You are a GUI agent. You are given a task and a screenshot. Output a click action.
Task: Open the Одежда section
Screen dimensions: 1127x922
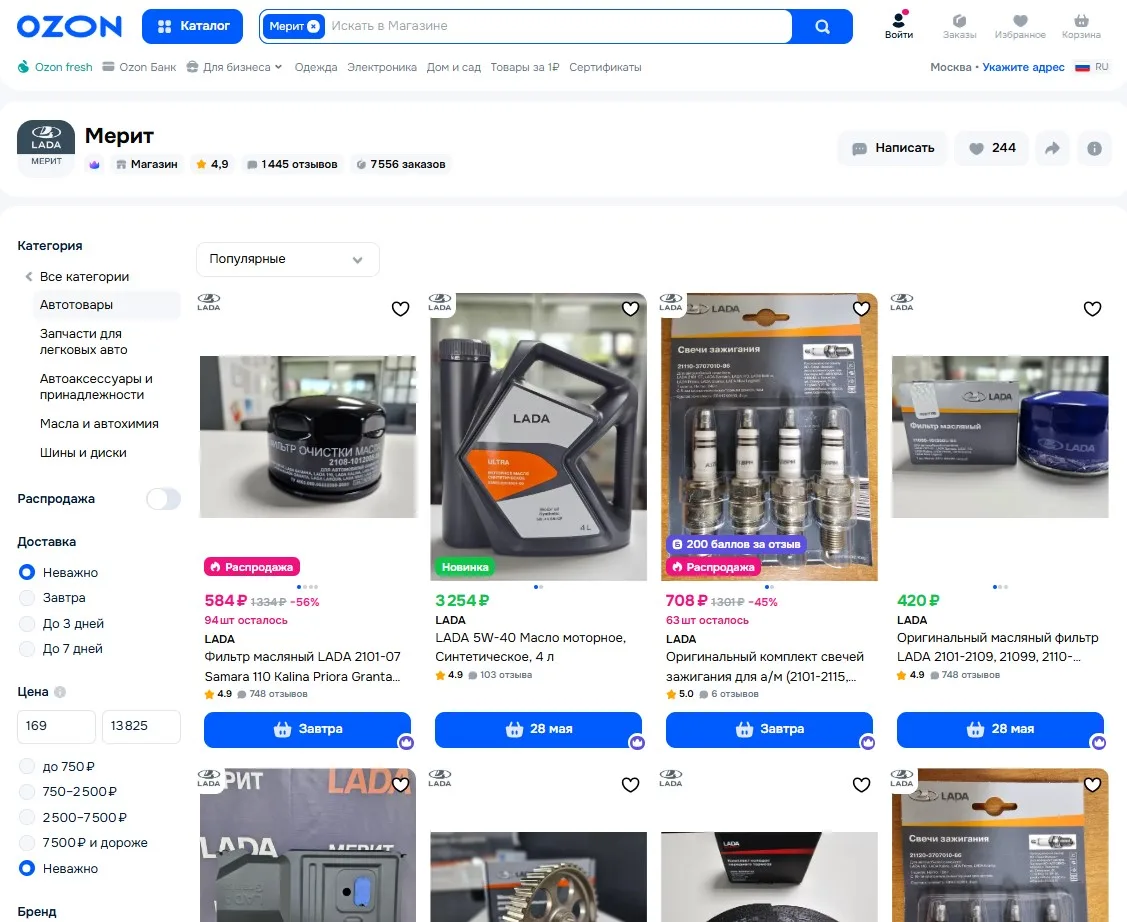click(x=316, y=67)
